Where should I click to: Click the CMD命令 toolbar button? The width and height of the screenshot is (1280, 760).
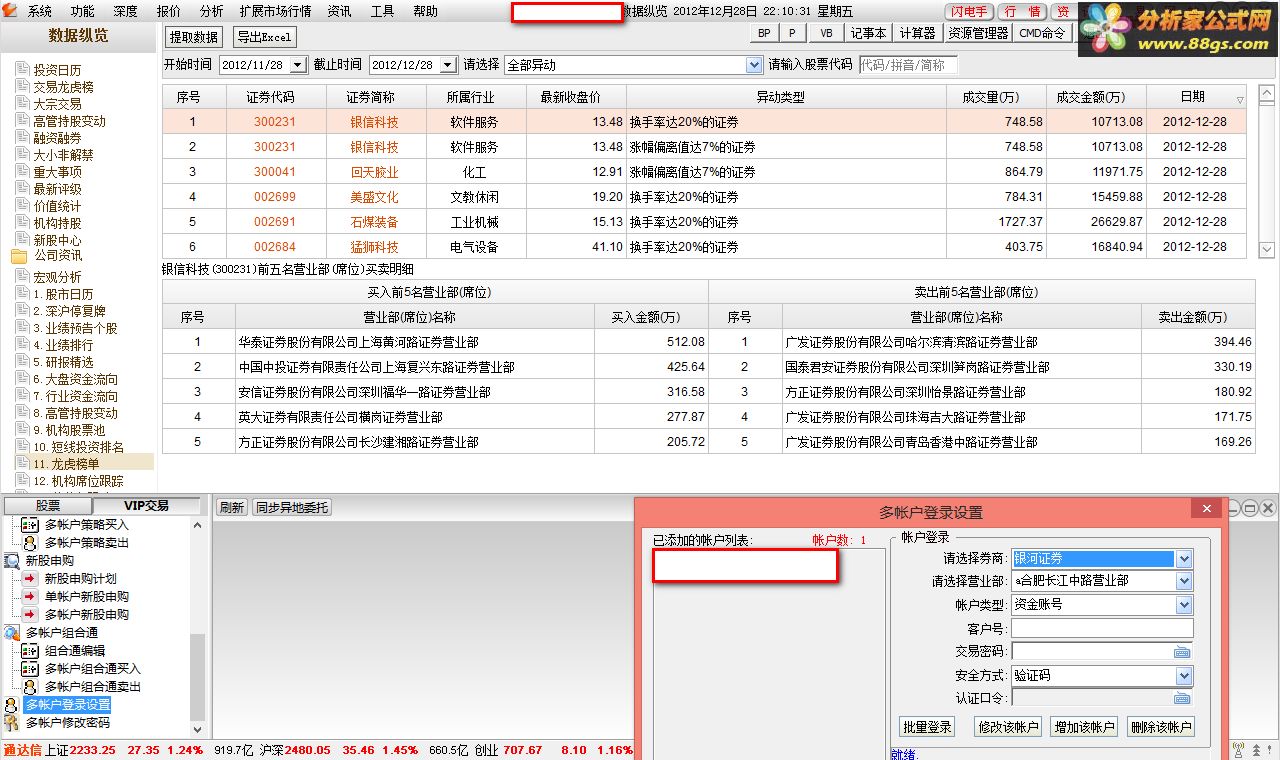click(1042, 33)
